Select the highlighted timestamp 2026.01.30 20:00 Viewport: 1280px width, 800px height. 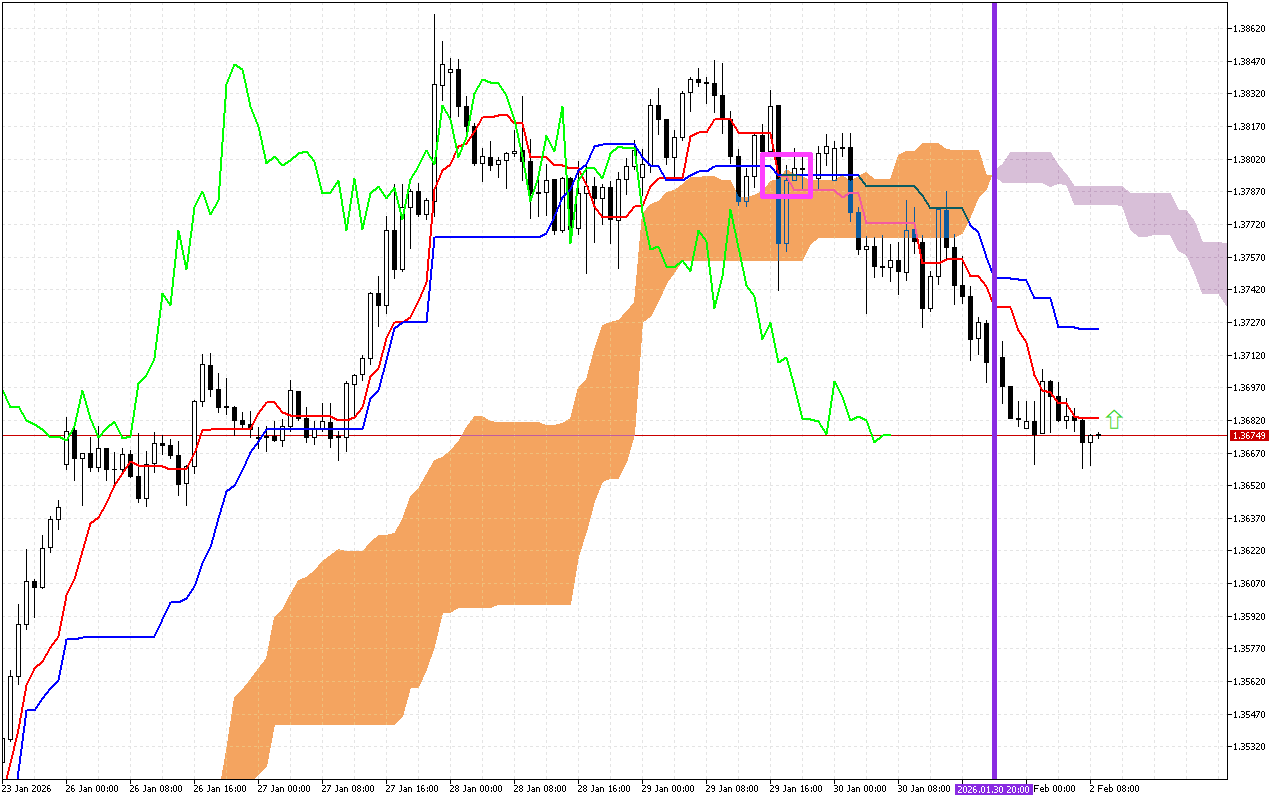coord(992,788)
